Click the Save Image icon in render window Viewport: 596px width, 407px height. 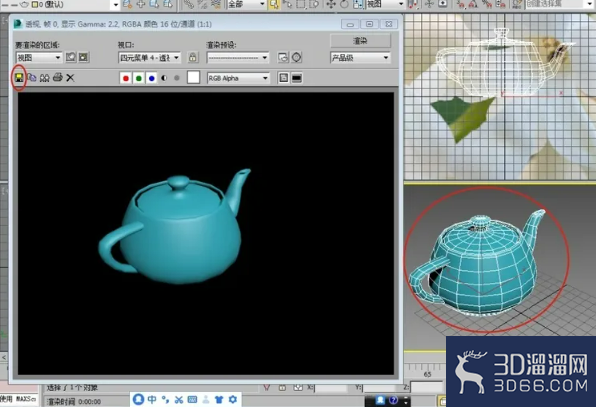coord(19,78)
